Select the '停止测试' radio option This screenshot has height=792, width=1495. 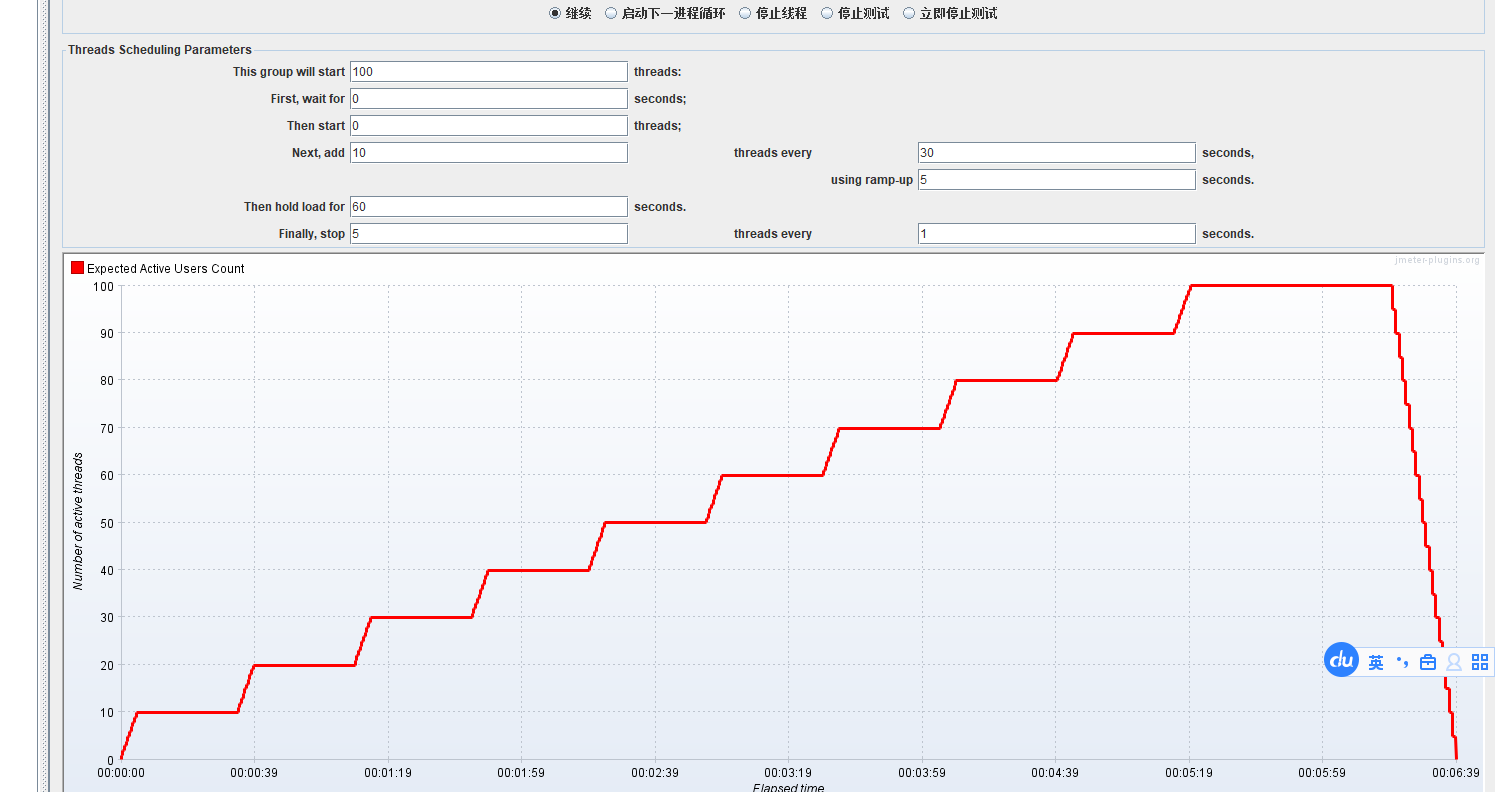pyautogui.click(x=827, y=13)
